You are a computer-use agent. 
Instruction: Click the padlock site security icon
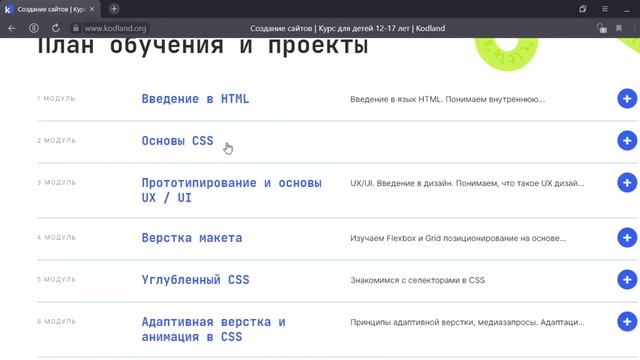tap(76, 28)
